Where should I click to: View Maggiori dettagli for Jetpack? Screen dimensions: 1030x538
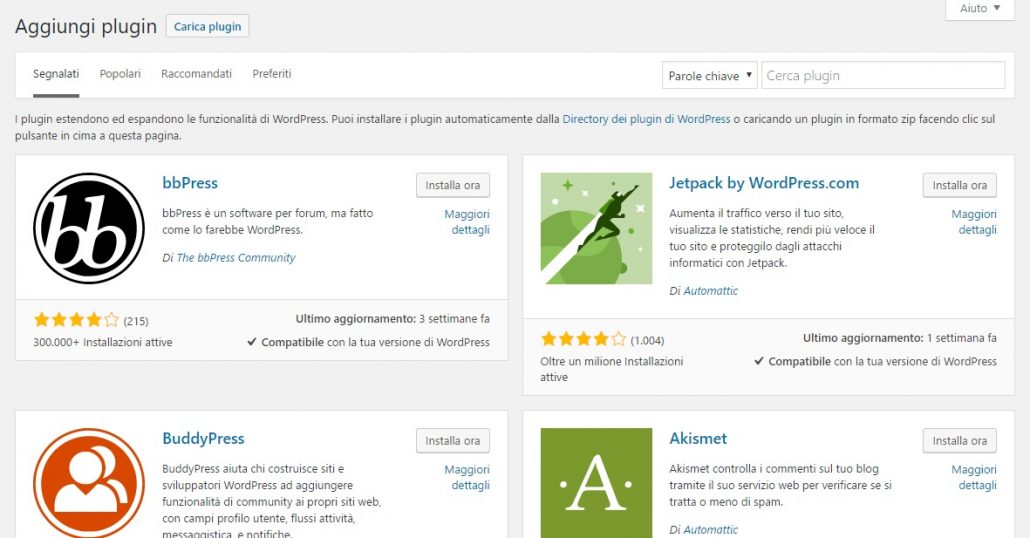pyautogui.click(x=974, y=222)
